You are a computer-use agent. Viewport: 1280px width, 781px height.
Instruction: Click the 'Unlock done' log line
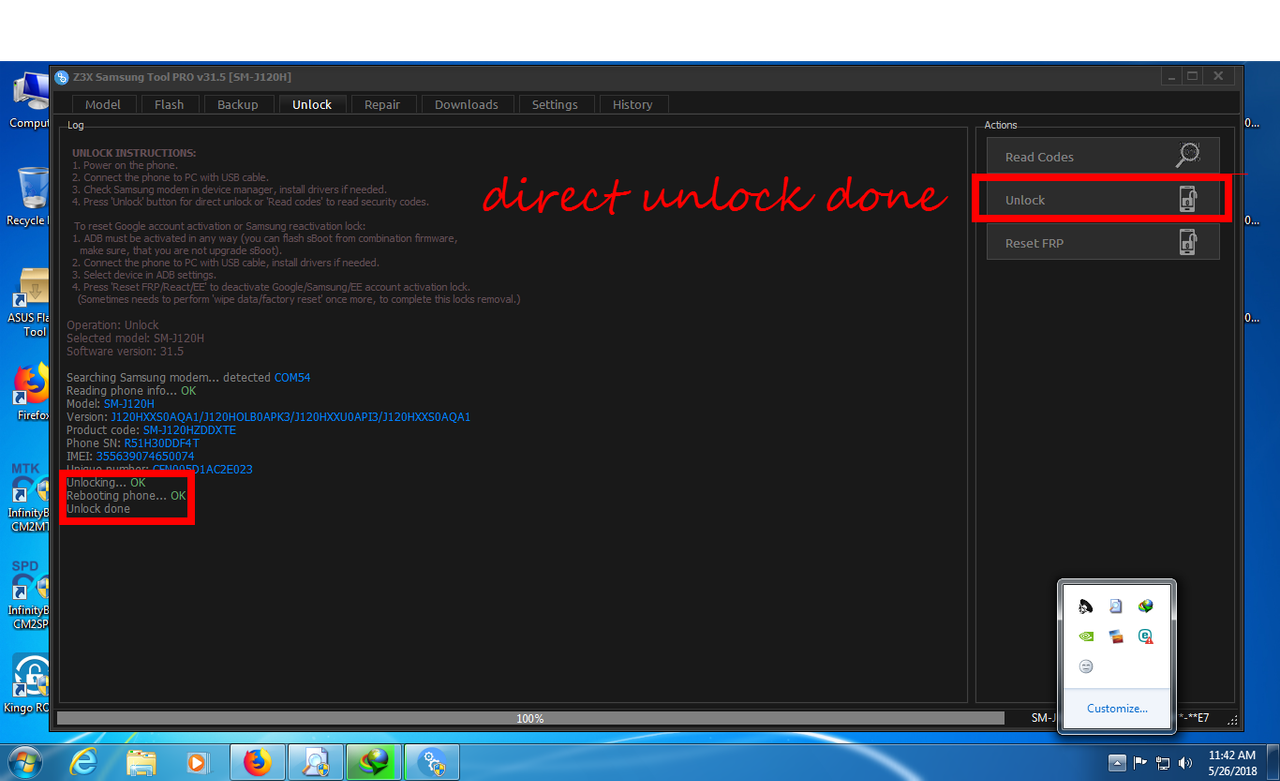pos(98,509)
